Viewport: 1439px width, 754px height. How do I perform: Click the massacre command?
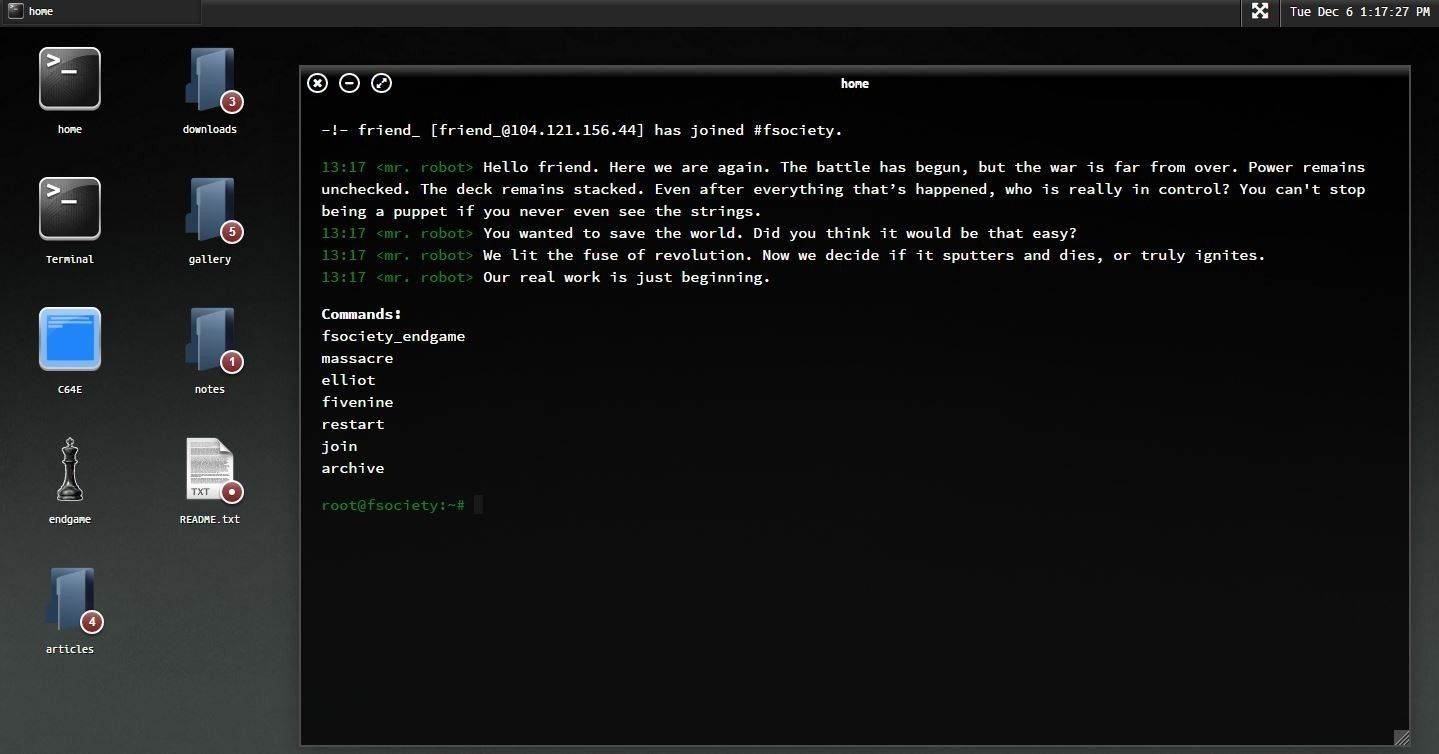pos(357,358)
